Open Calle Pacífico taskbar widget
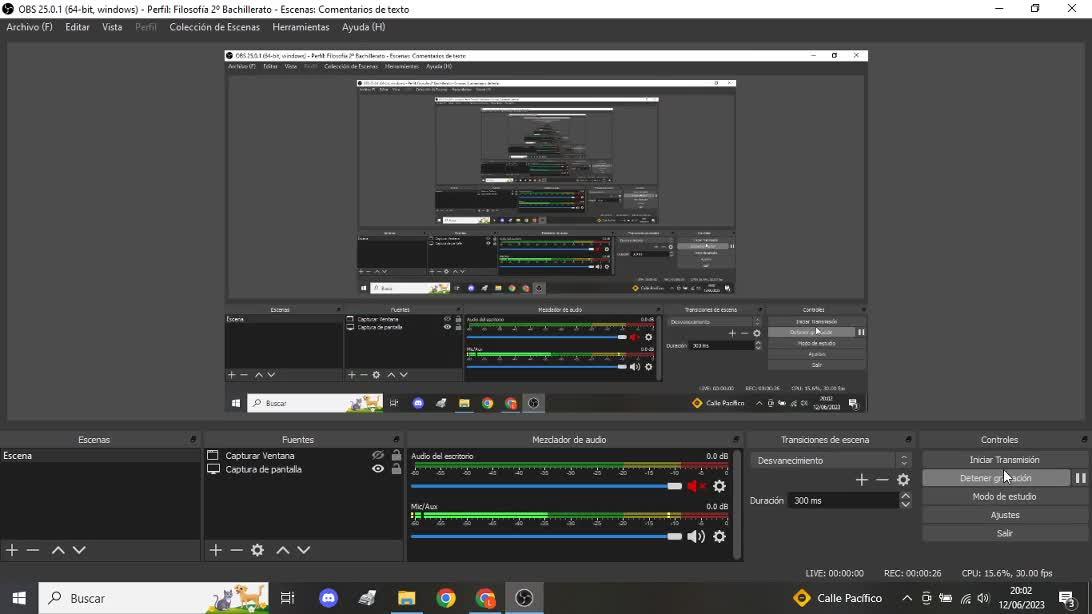Image resolution: width=1092 pixels, height=614 pixels. point(838,598)
